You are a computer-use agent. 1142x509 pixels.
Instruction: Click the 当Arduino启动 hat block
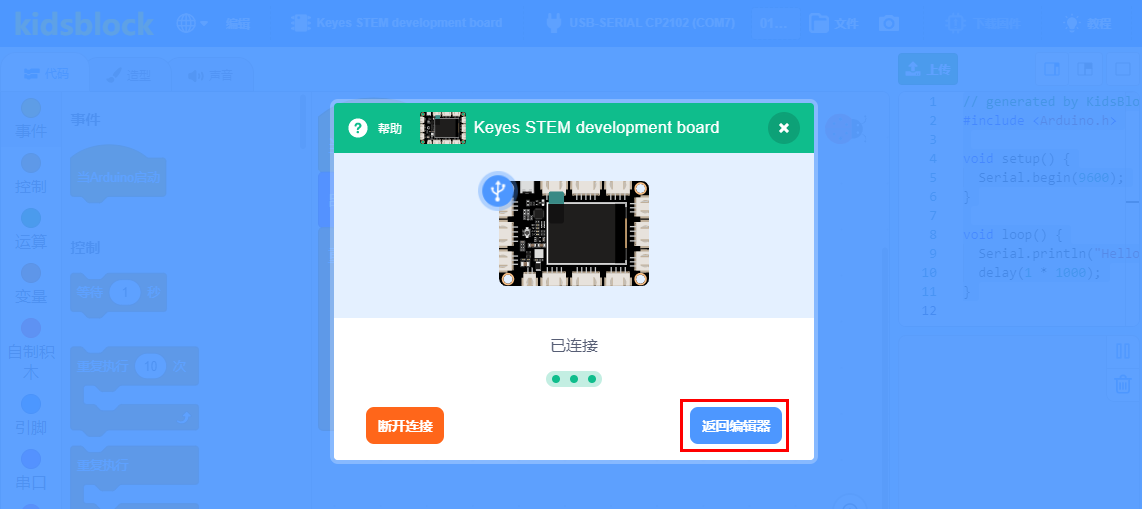pos(118,175)
